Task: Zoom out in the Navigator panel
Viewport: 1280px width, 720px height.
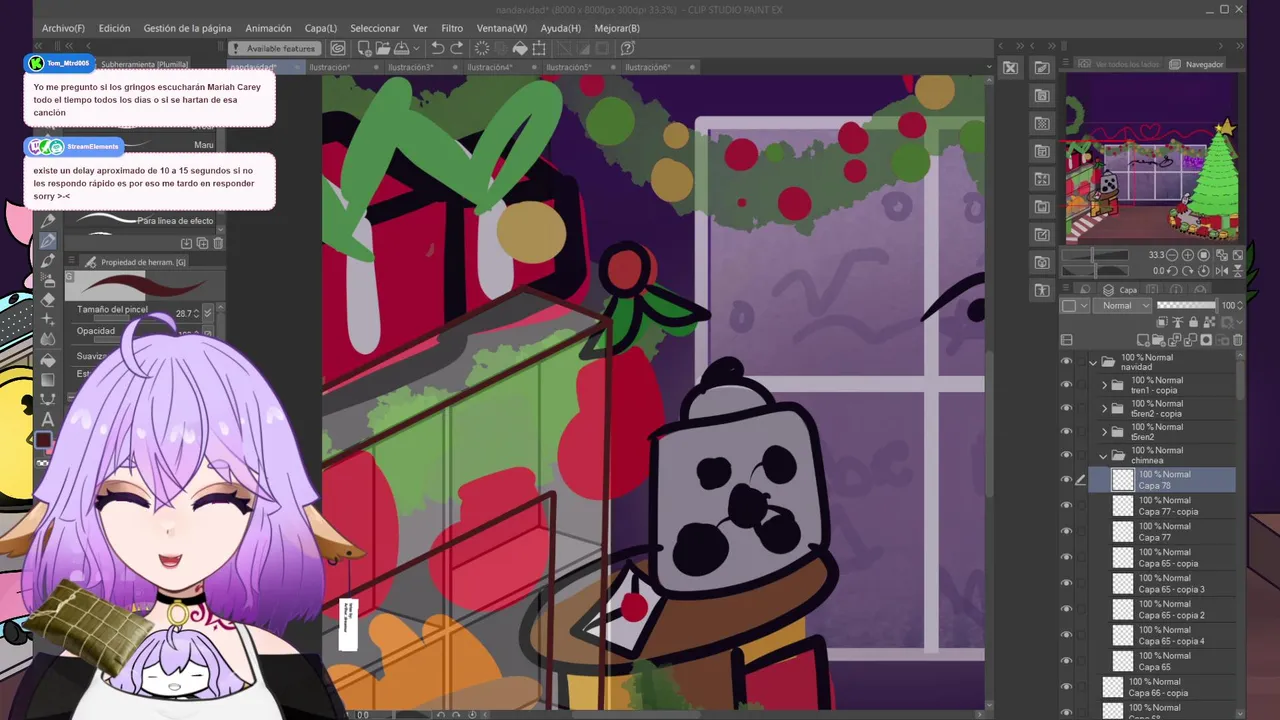Action: click(x=1172, y=255)
